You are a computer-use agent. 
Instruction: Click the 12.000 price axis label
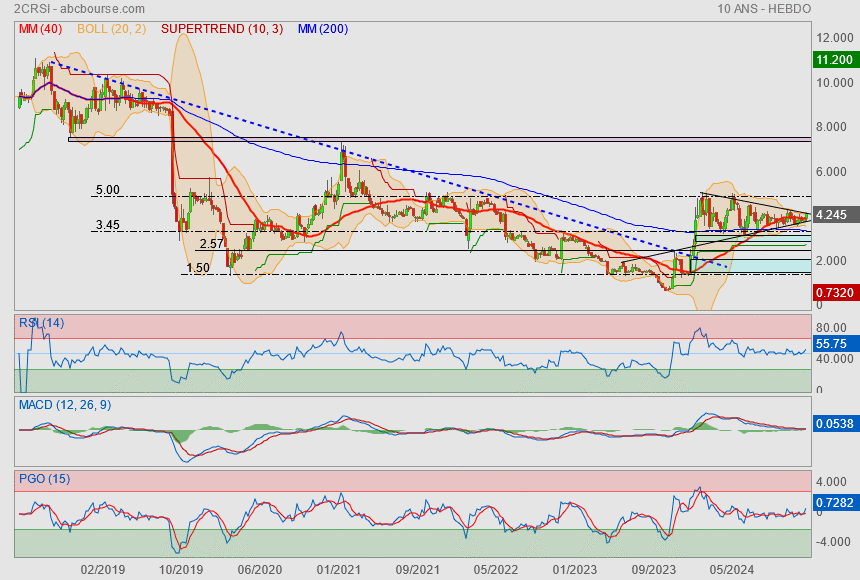[x=835, y=38]
